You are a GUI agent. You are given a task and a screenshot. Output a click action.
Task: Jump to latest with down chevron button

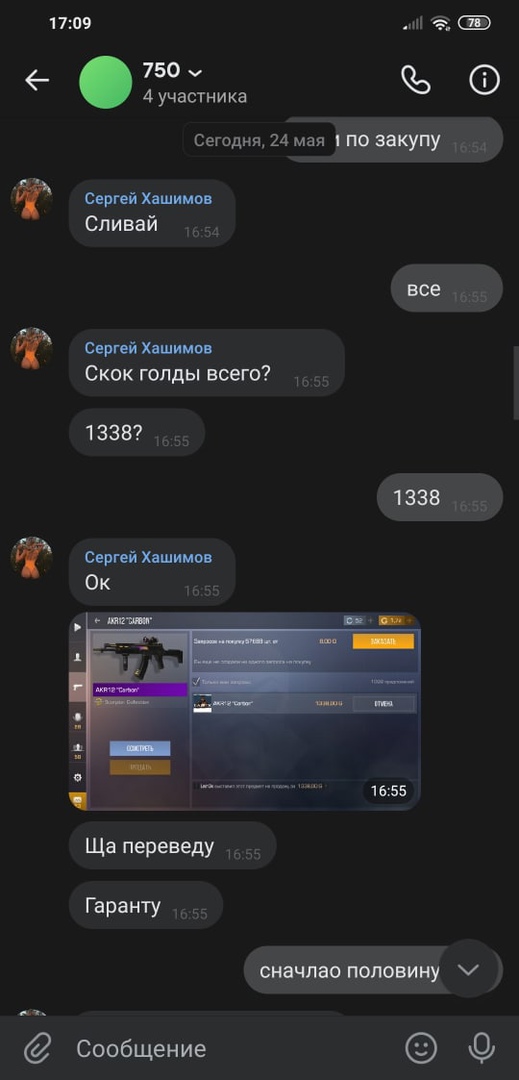click(468, 969)
